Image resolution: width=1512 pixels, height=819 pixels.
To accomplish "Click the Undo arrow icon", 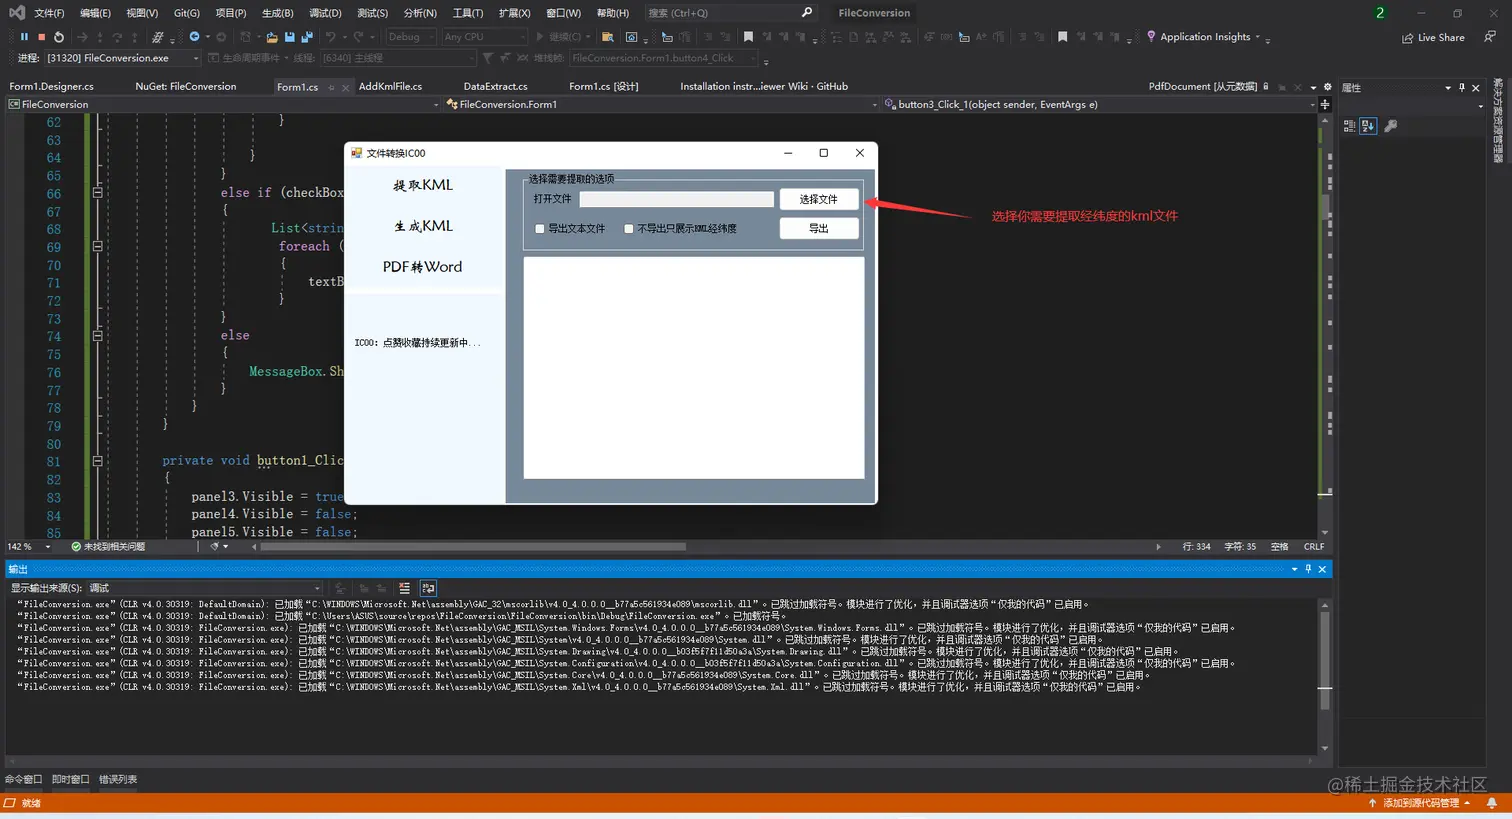I will 329,37.
